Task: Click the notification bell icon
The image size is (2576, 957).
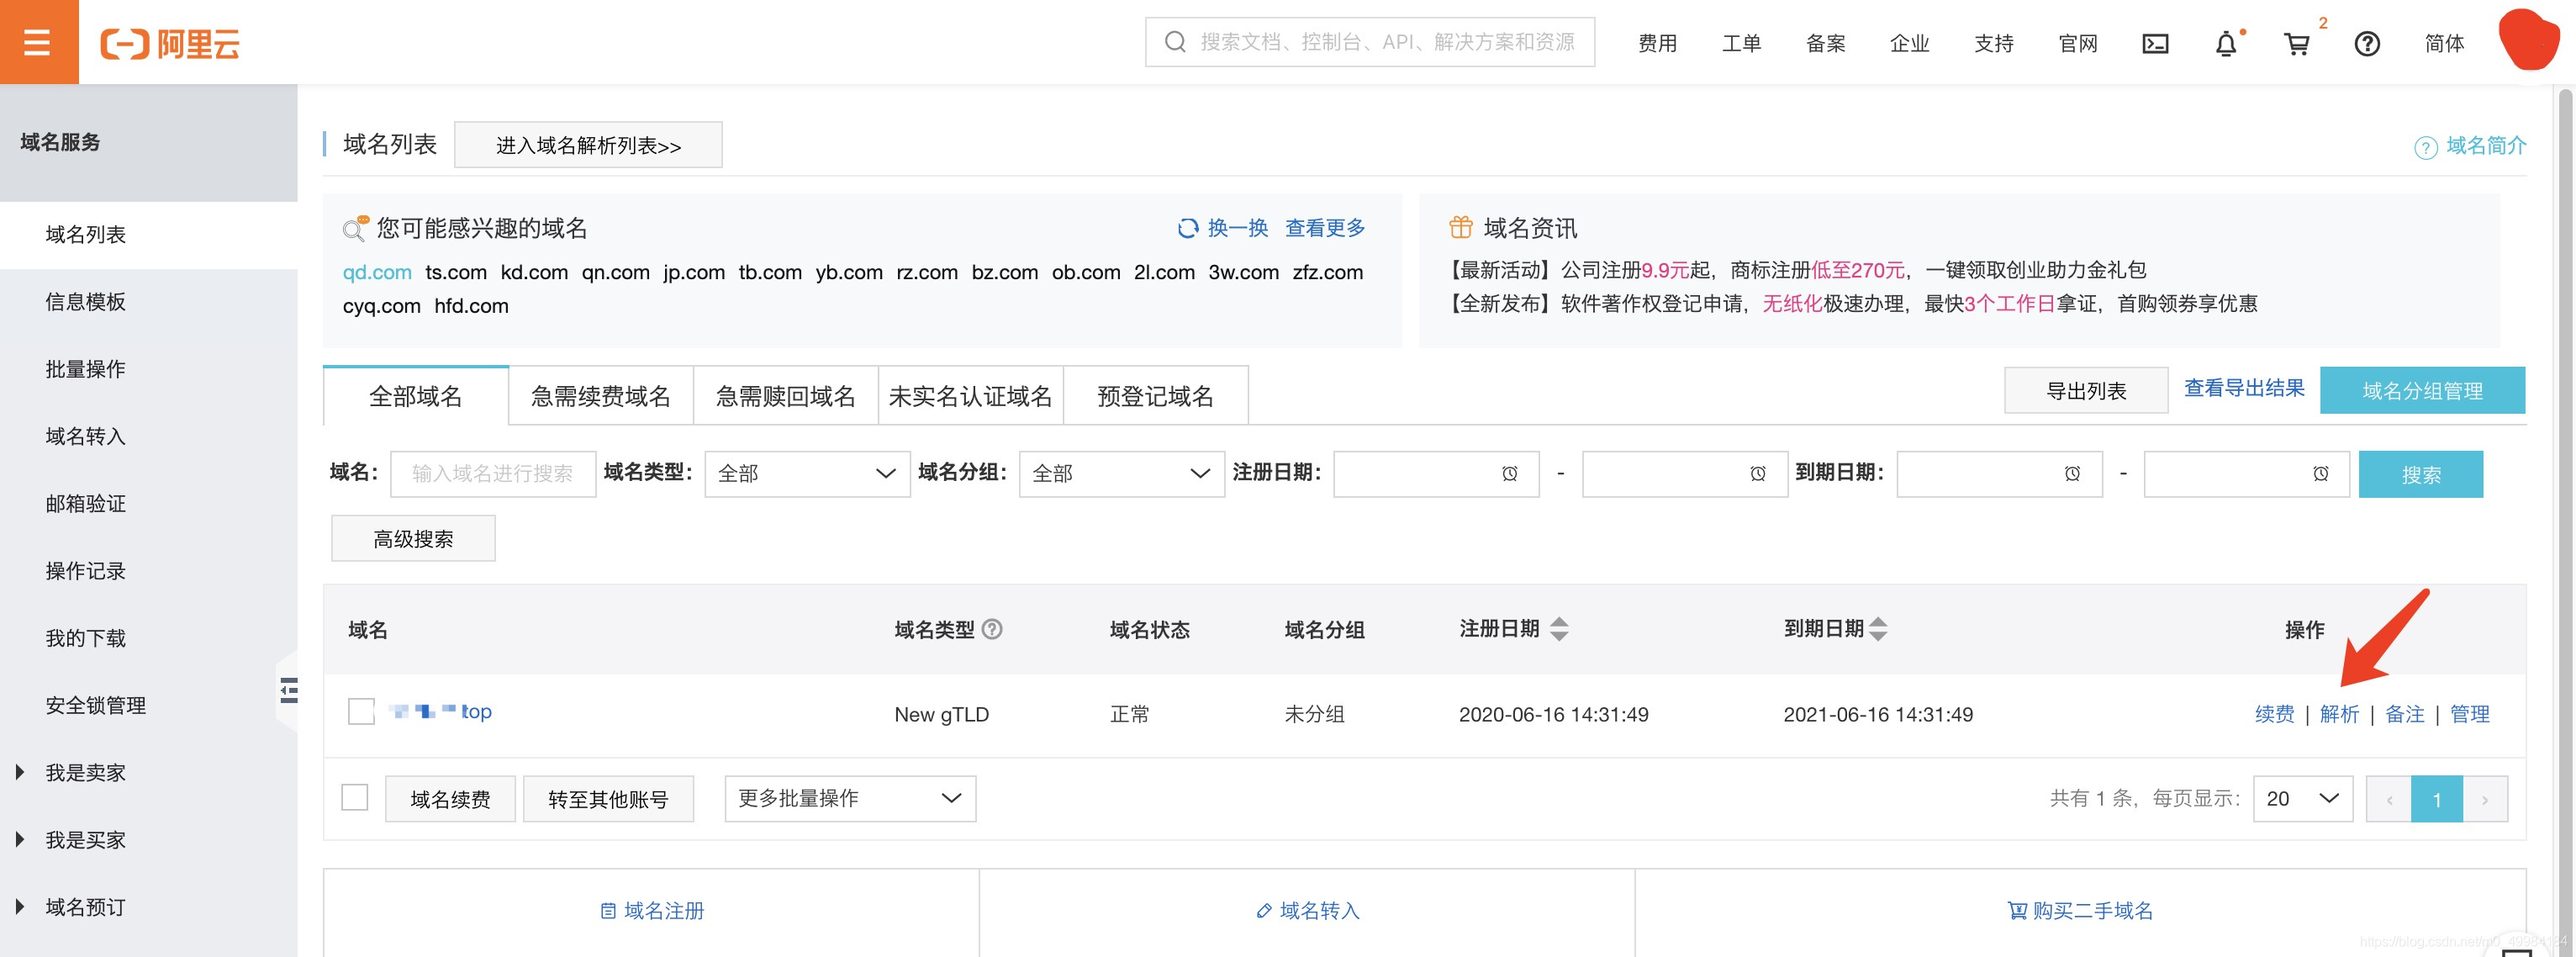Action: pyautogui.click(x=2226, y=44)
